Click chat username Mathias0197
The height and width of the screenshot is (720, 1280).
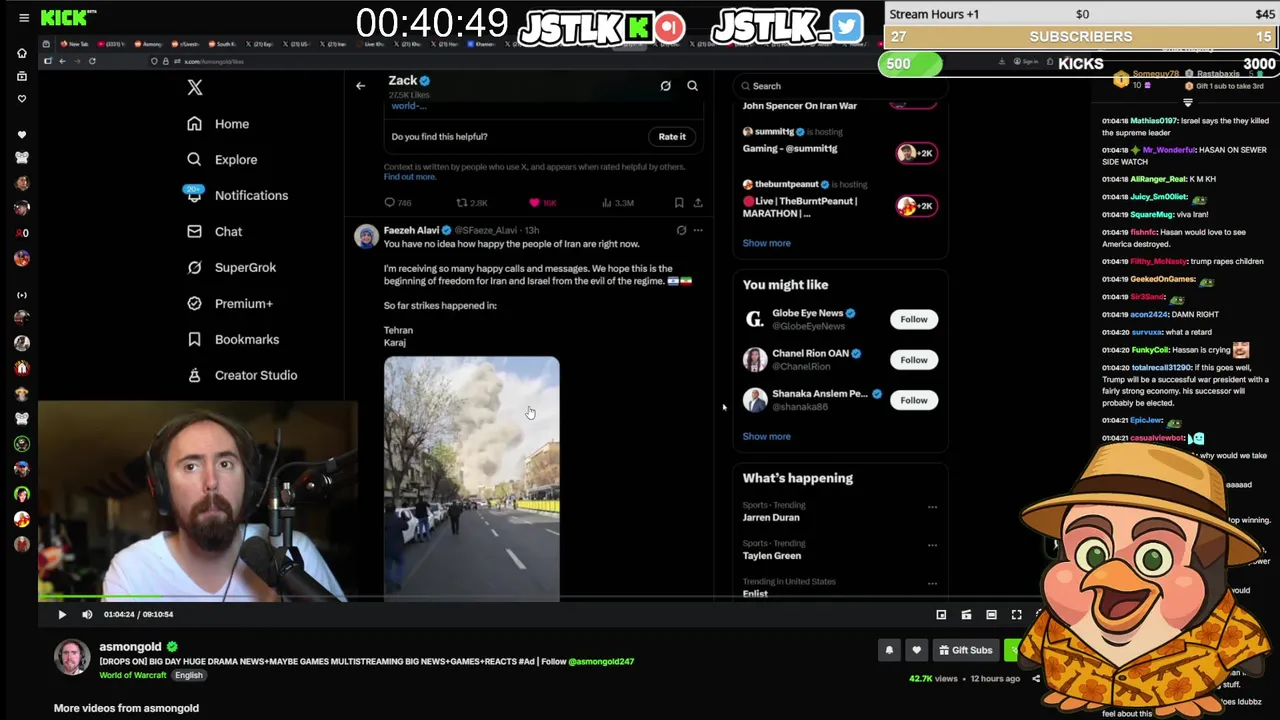(x=1154, y=121)
